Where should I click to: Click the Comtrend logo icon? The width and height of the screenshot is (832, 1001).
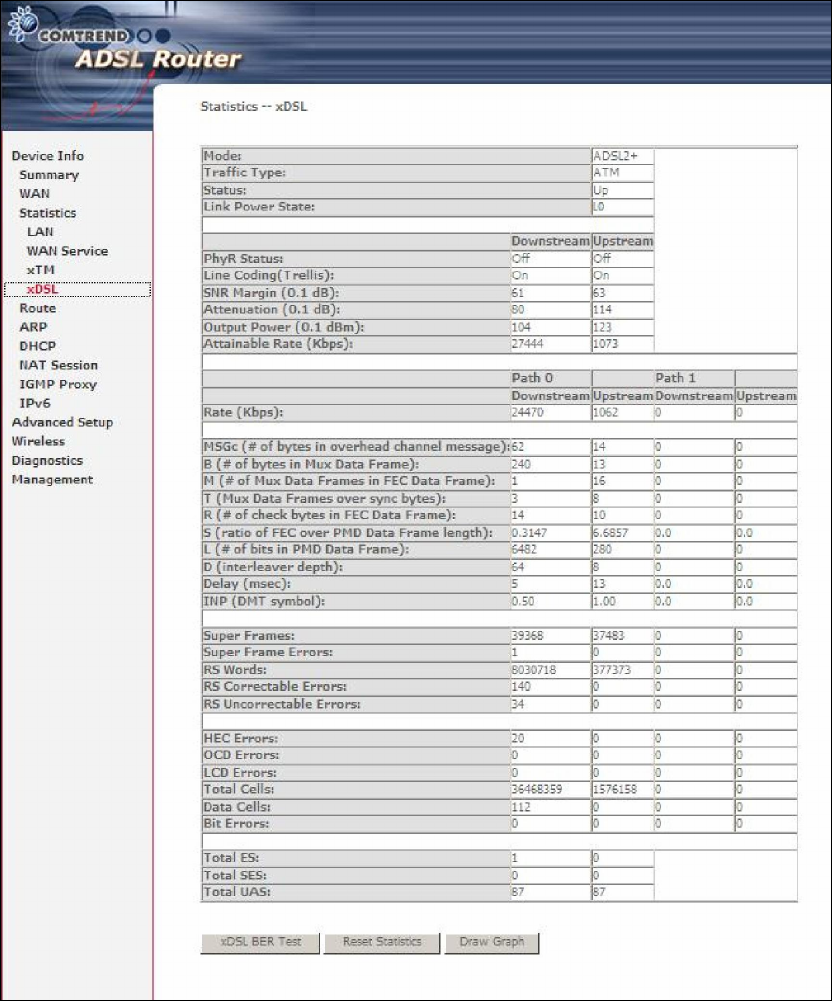[x=23, y=24]
